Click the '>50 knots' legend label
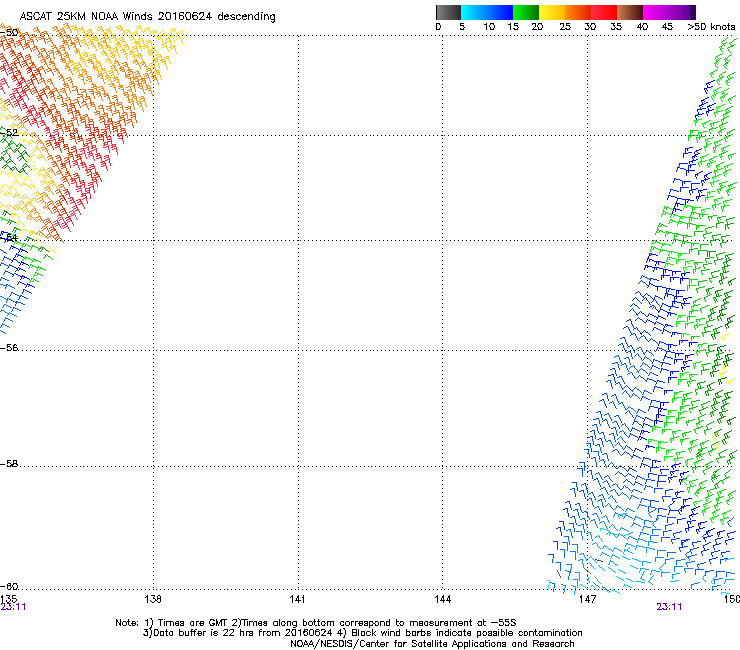The height and width of the screenshot is (650, 740). [x=711, y=27]
